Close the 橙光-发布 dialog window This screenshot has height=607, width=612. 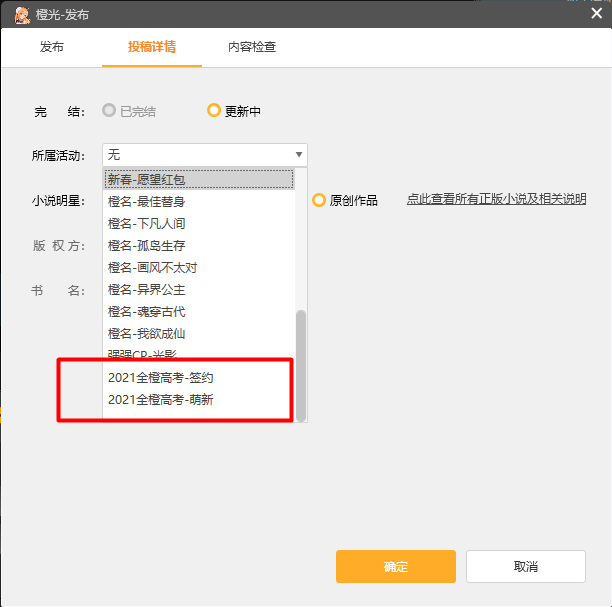click(x=596, y=13)
